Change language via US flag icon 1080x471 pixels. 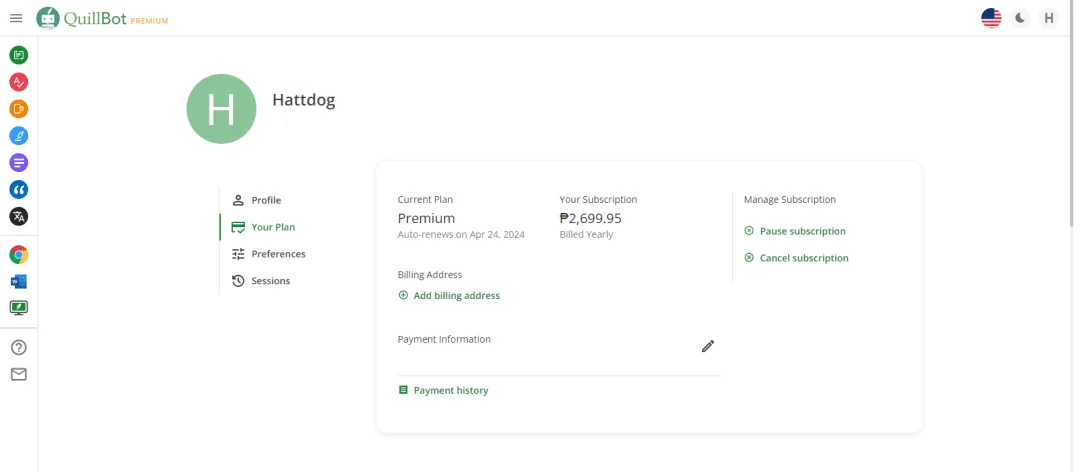pyautogui.click(x=991, y=18)
